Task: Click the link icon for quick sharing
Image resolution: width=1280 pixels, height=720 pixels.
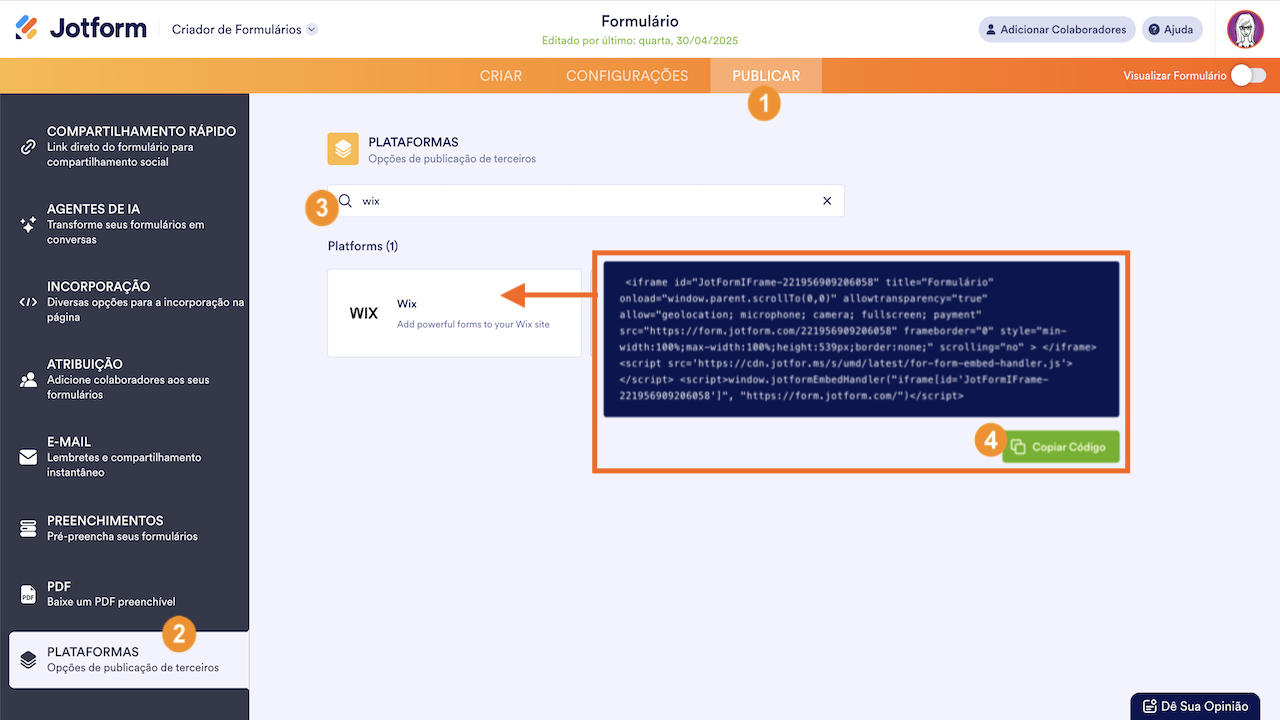Action: tap(28, 147)
